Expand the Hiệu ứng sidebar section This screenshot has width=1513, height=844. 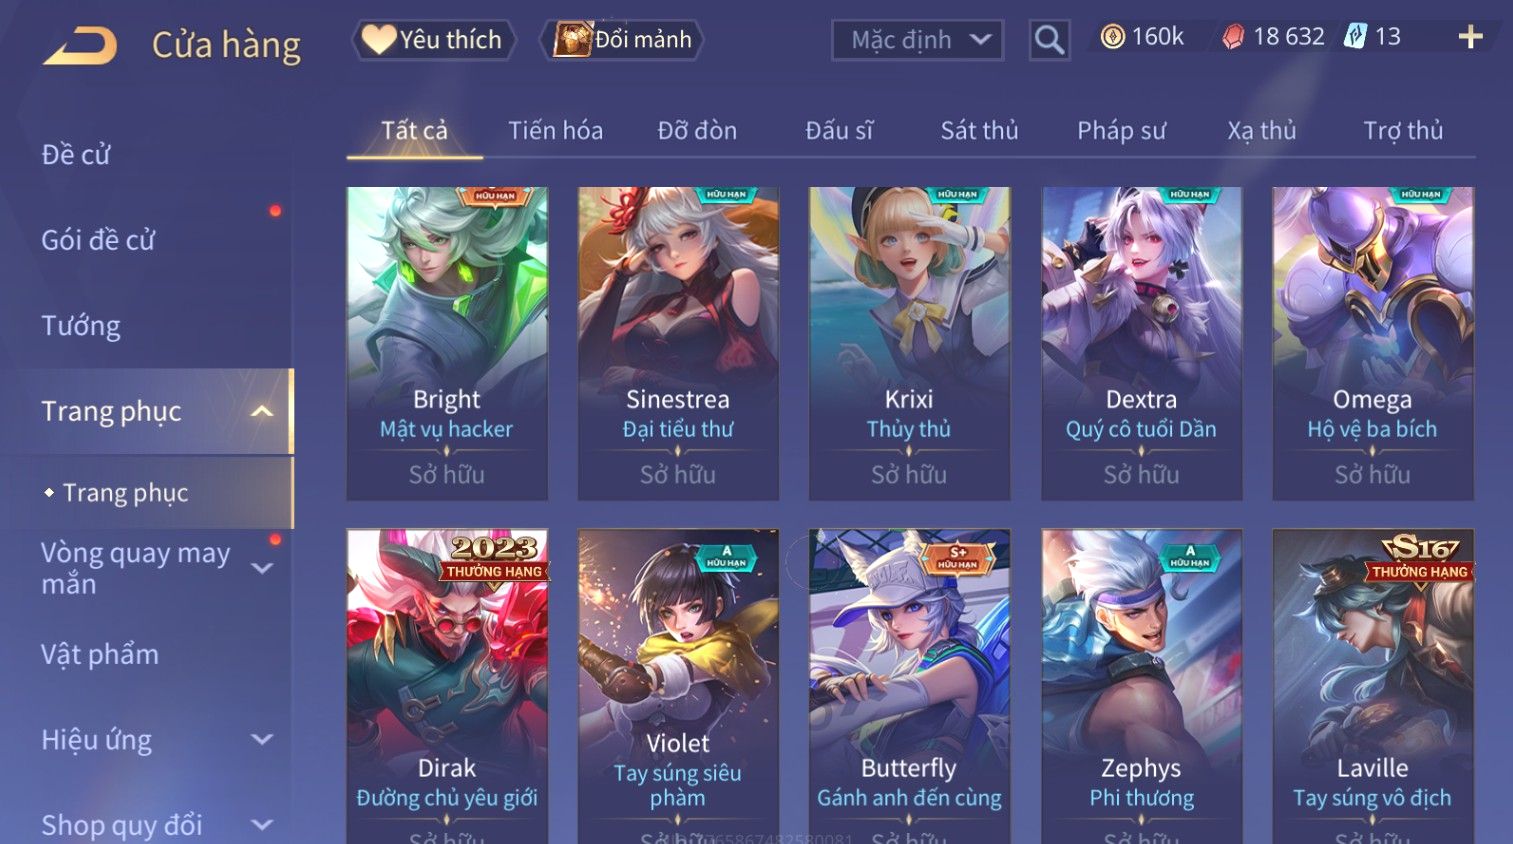click(x=262, y=740)
